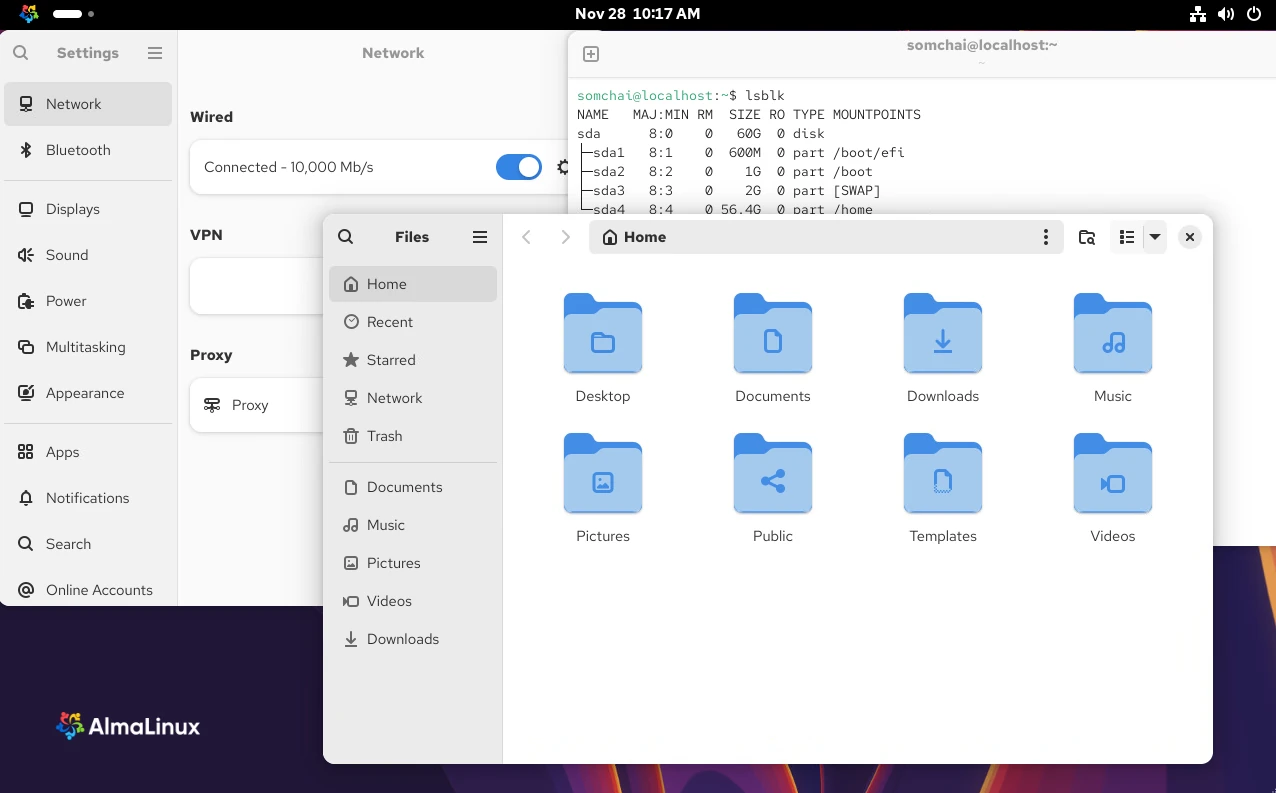
Task: Go to Starred in Files sidebar
Action: coord(390,360)
